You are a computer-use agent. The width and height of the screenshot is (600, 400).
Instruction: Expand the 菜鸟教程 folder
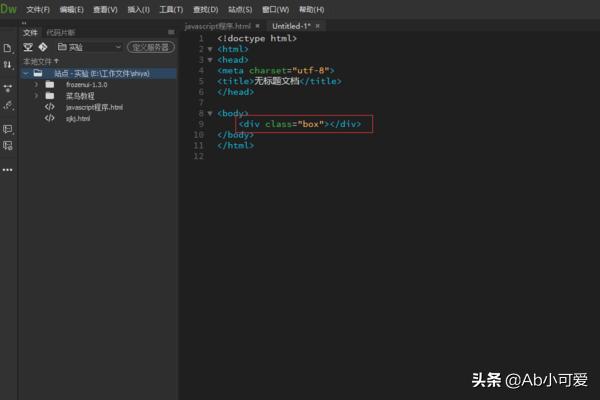click(36, 96)
